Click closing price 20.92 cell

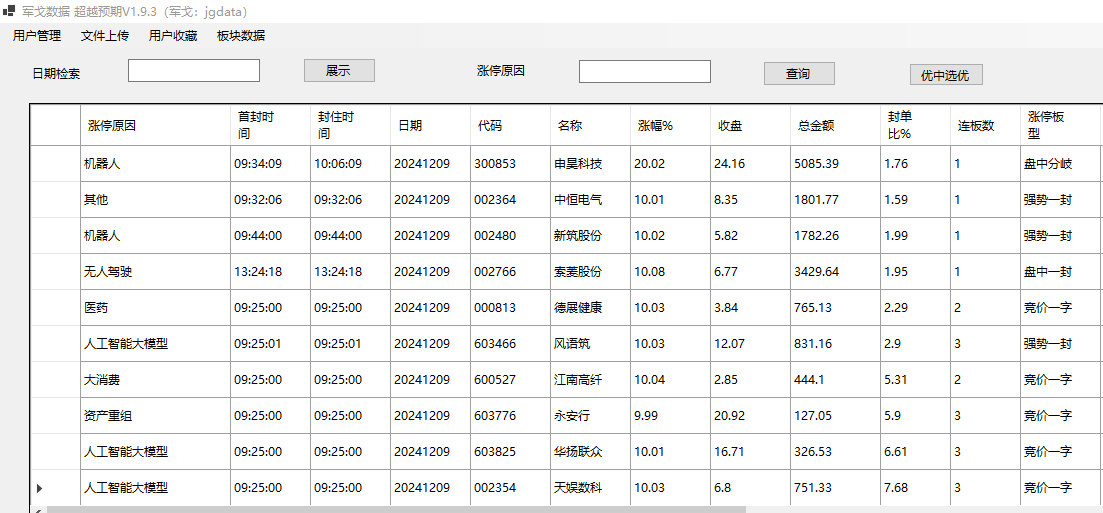pyautogui.click(x=751, y=416)
